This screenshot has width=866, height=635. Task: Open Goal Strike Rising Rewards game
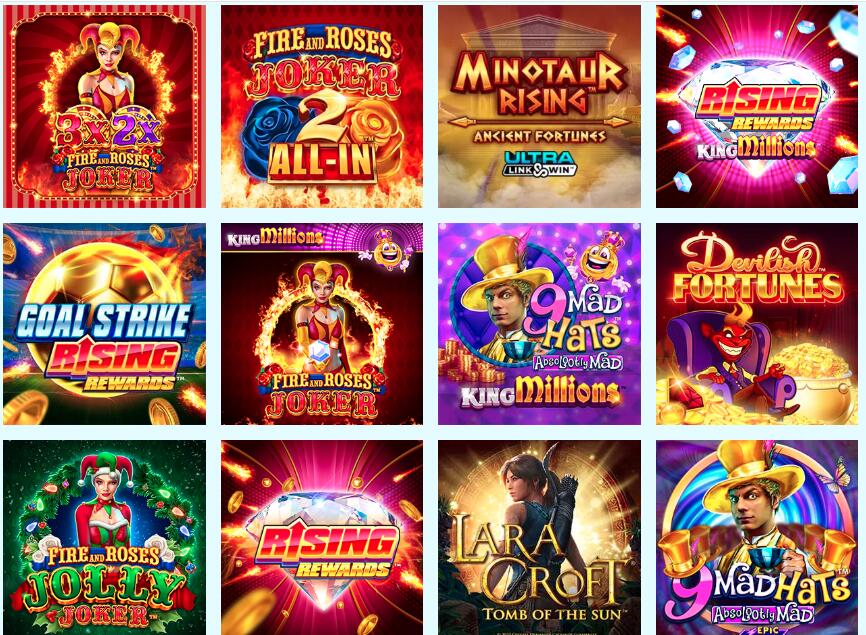104,324
